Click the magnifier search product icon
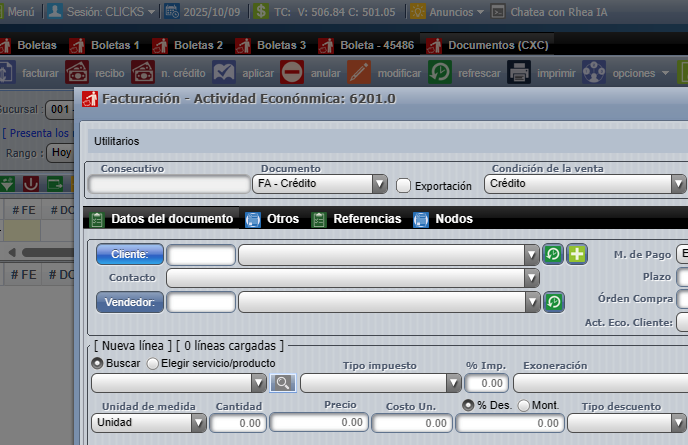 coord(283,383)
